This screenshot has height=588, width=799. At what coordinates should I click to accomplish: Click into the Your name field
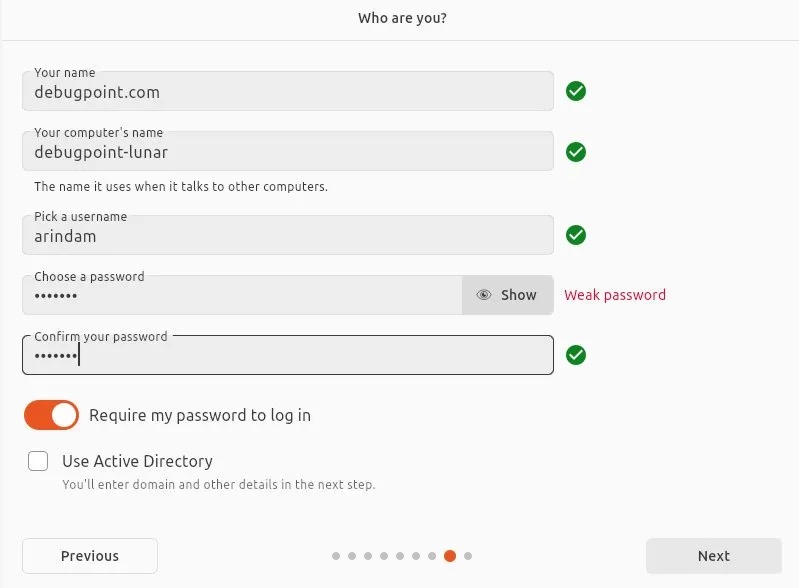click(288, 92)
